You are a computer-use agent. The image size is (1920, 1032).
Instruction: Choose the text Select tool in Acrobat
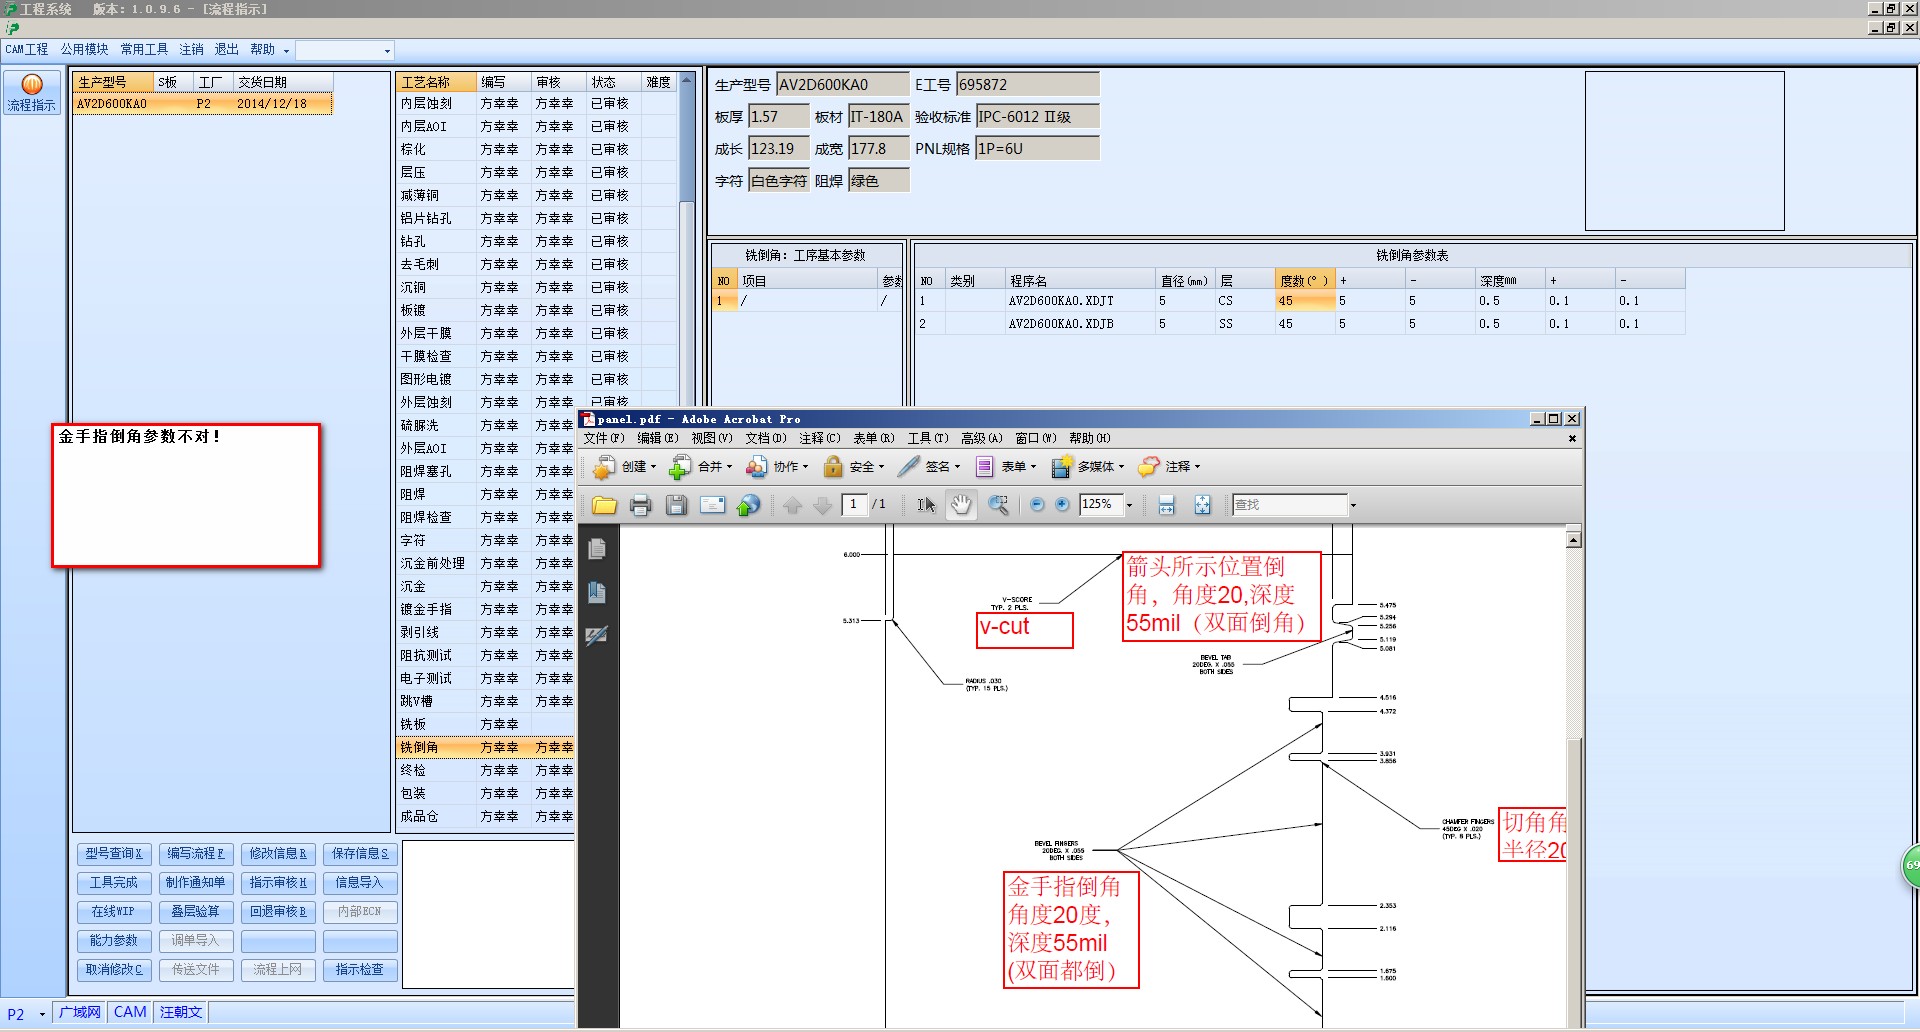(x=927, y=505)
